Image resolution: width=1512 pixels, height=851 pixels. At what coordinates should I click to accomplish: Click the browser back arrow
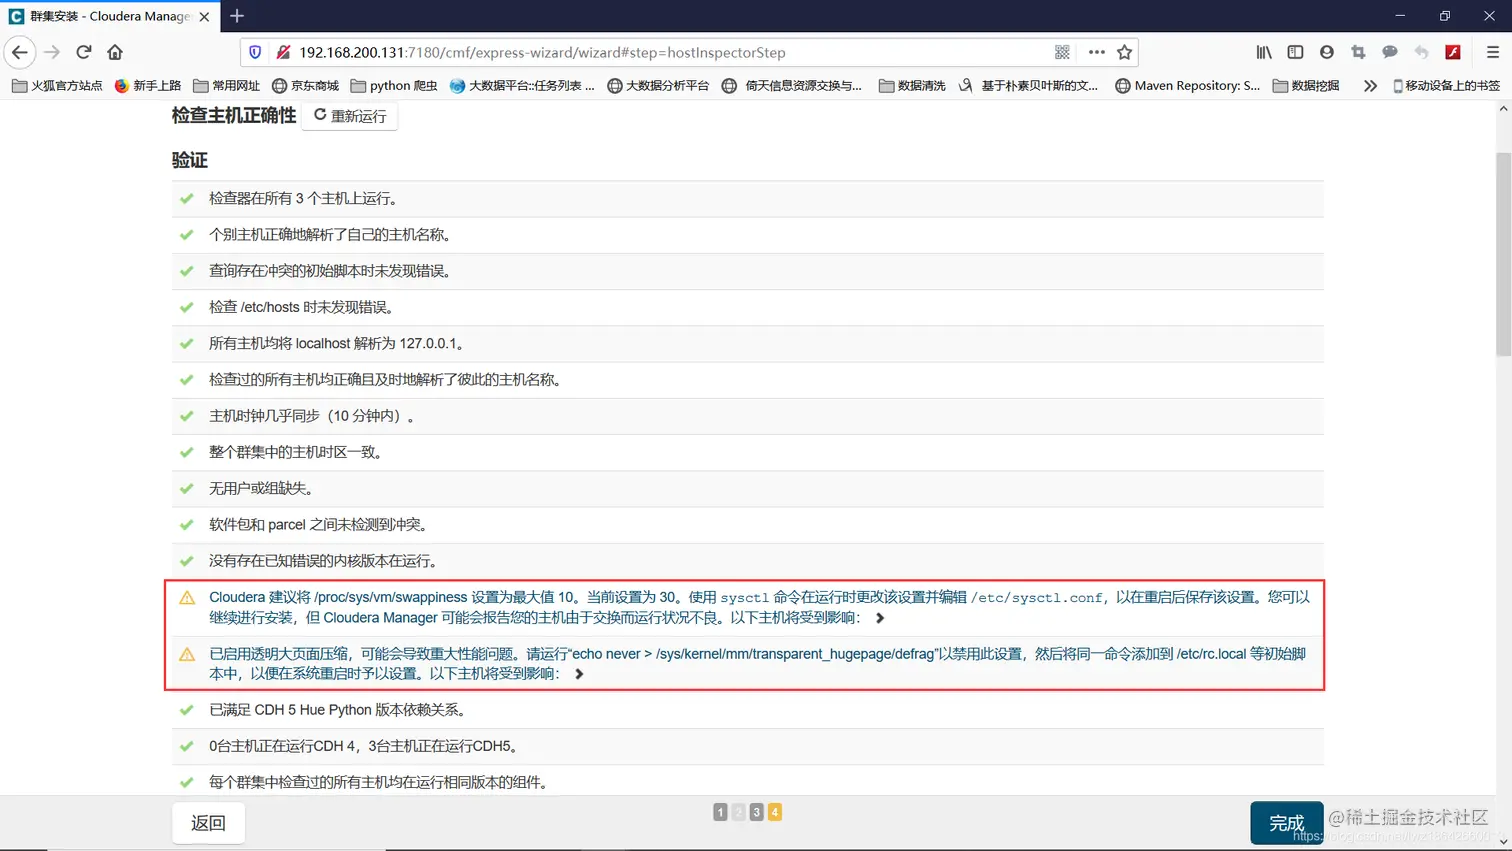click(x=20, y=52)
